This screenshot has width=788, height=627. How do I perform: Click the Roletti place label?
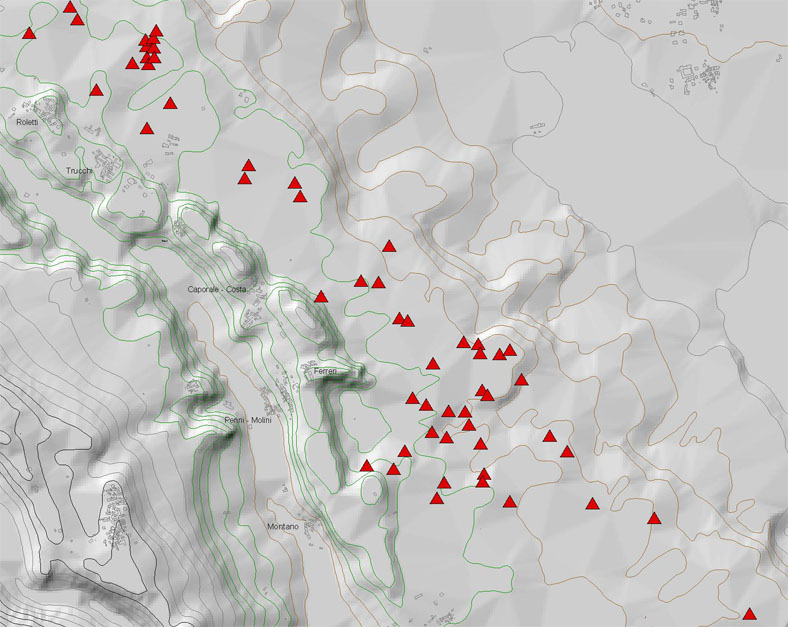(x=27, y=122)
